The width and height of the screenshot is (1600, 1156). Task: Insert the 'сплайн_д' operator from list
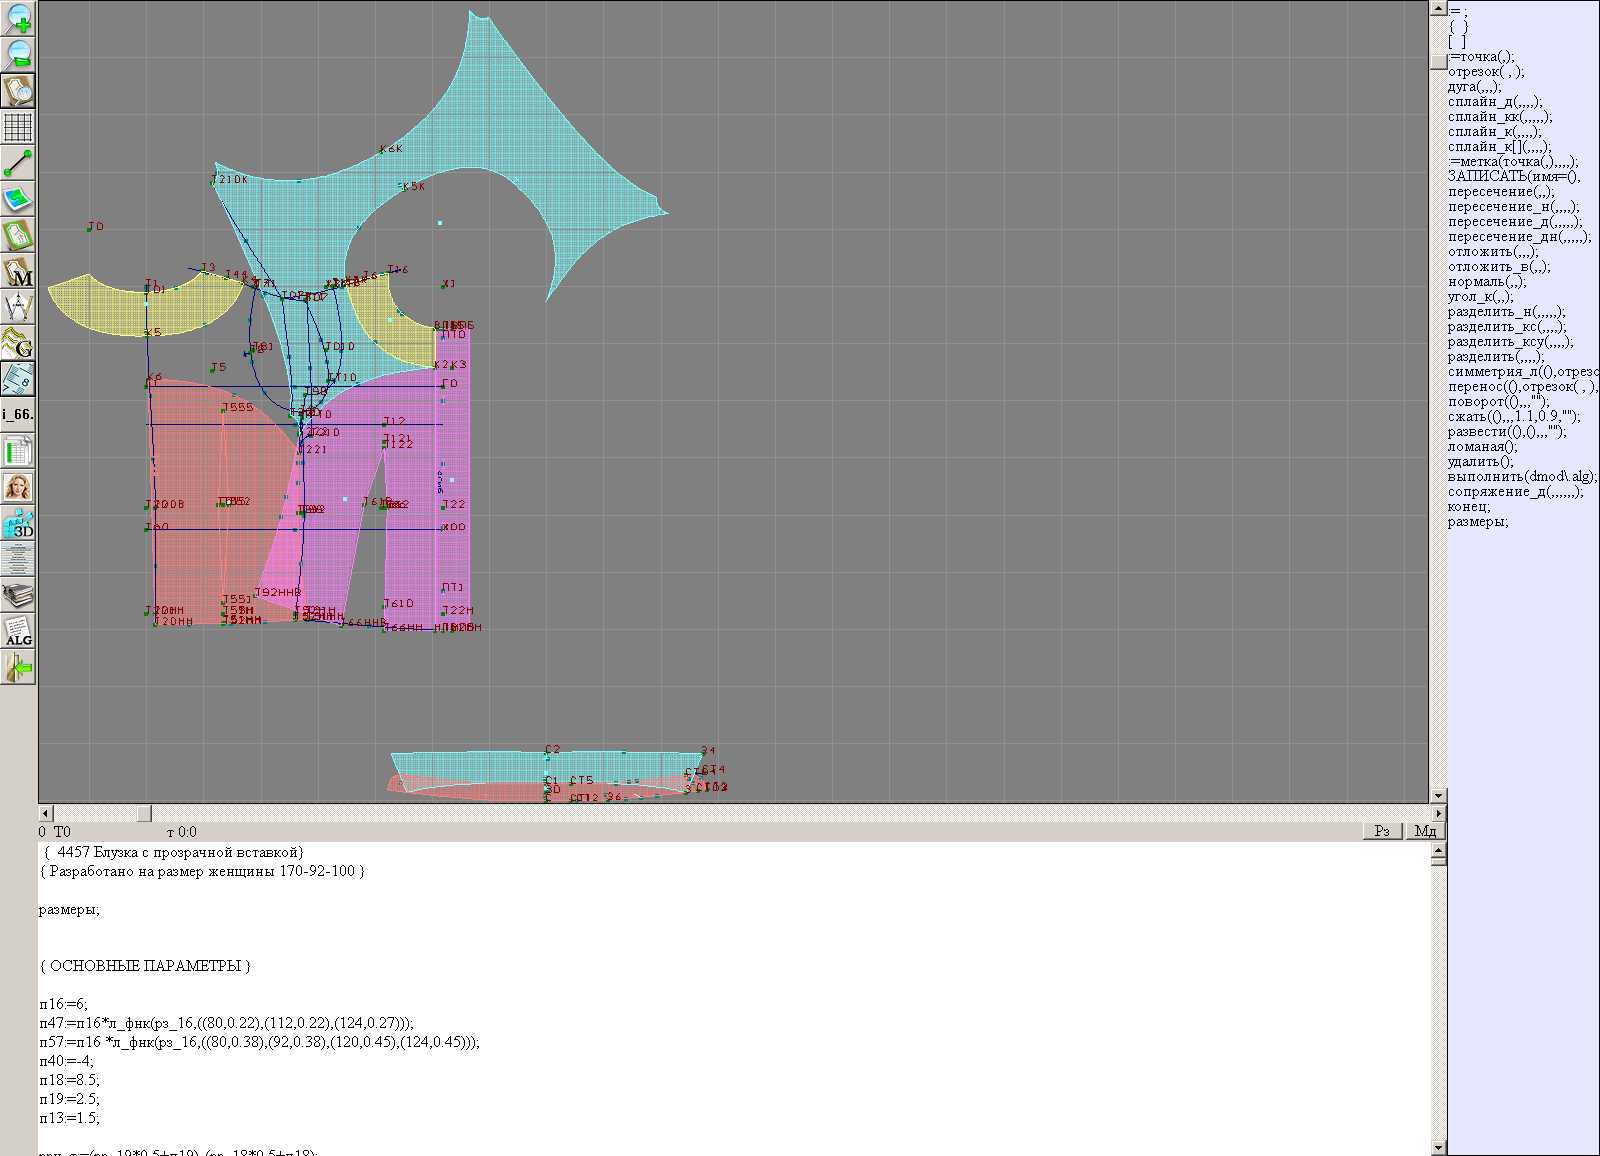tap(1494, 102)
